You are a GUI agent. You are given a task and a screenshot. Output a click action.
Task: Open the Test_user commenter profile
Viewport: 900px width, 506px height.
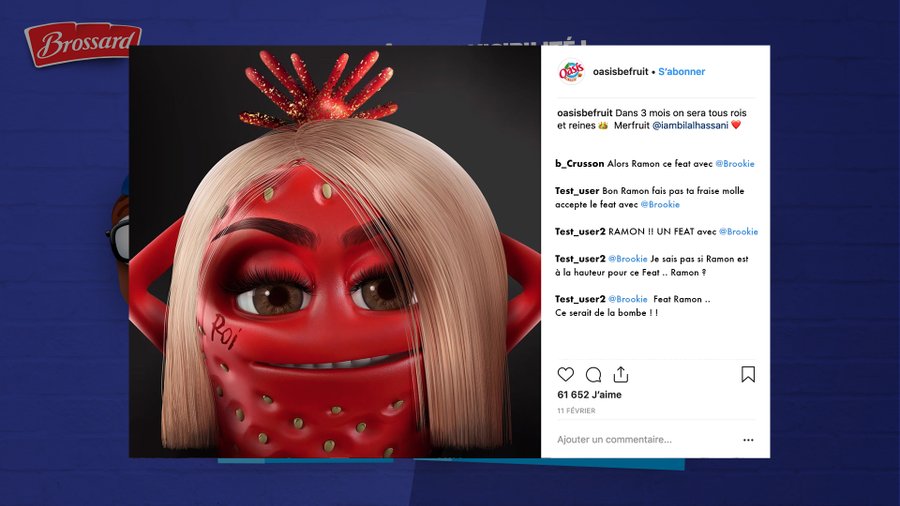coord(577,190)
